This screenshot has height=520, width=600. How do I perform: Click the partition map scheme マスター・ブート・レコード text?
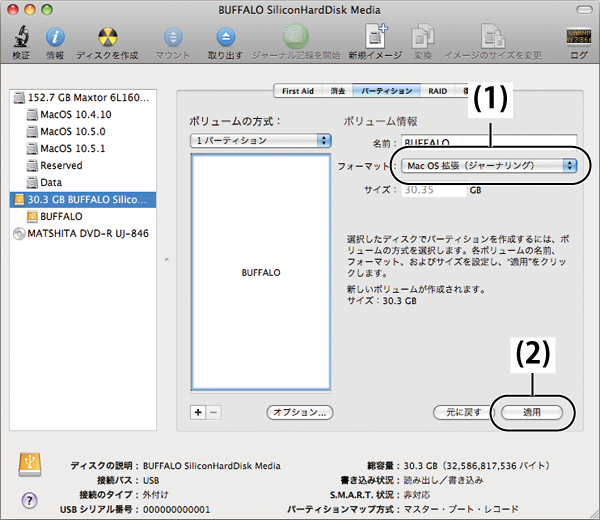point(461,509)
